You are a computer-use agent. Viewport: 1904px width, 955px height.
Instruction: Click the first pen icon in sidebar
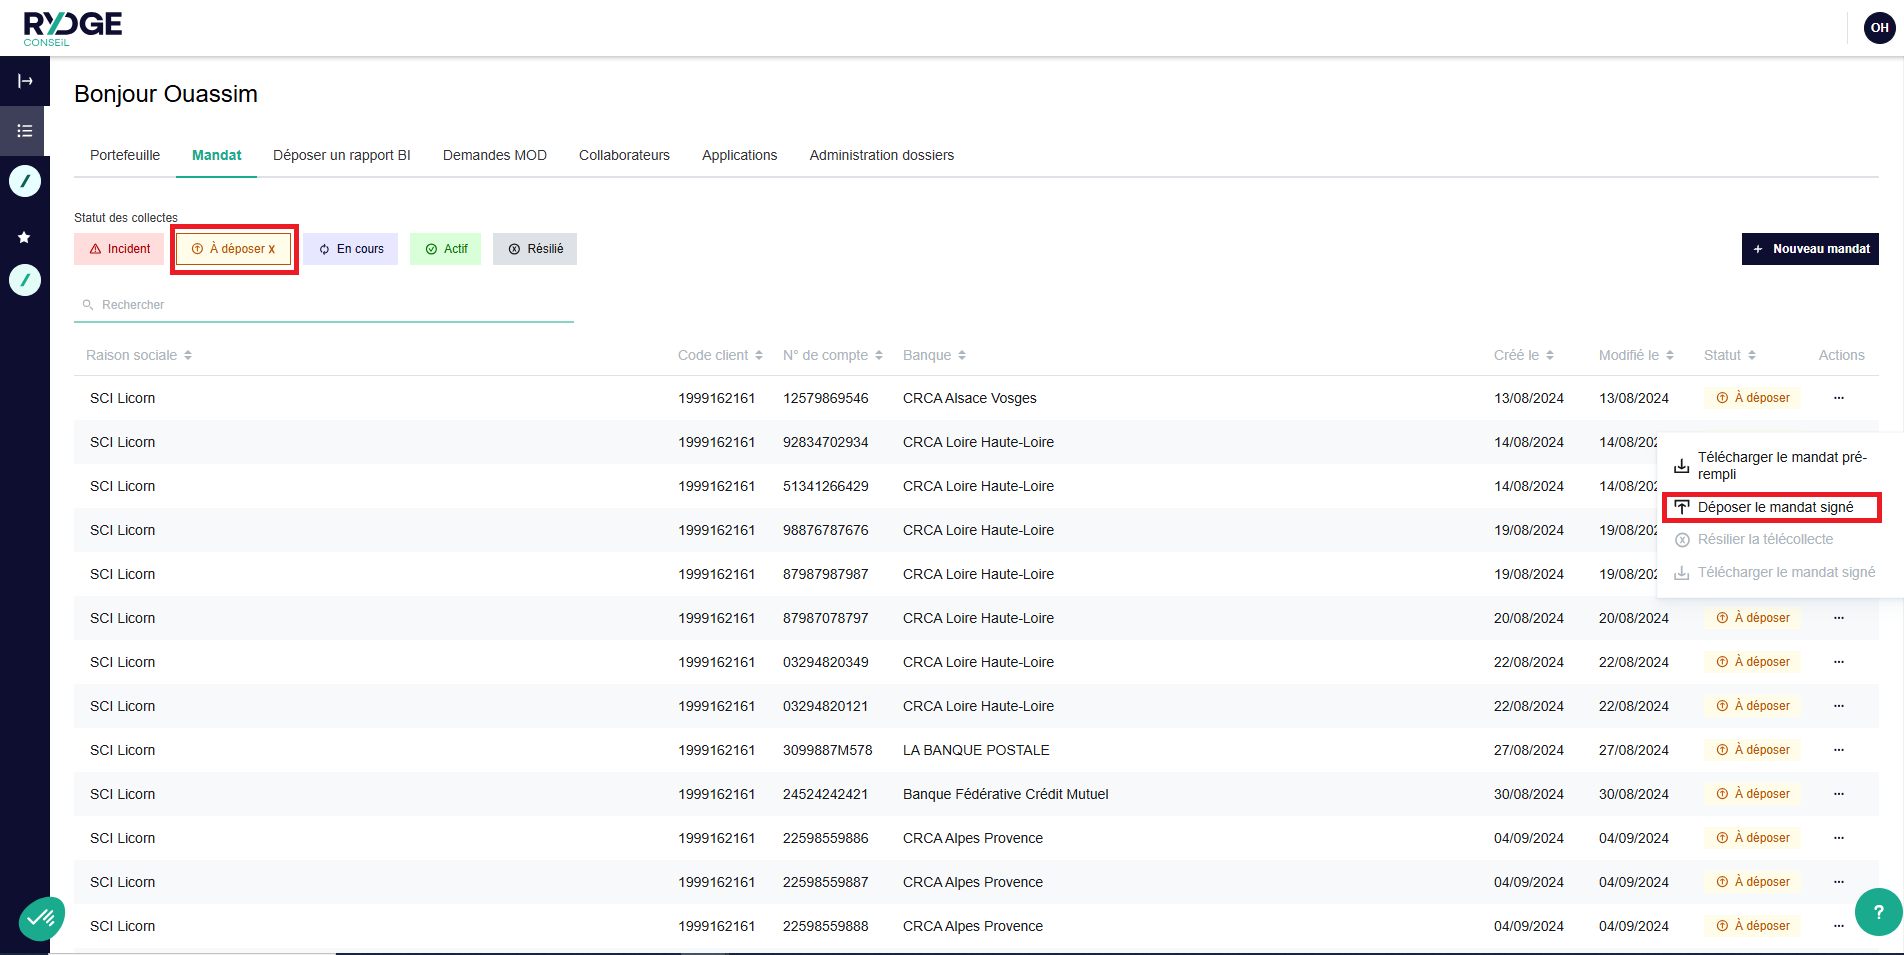[25, 181]
